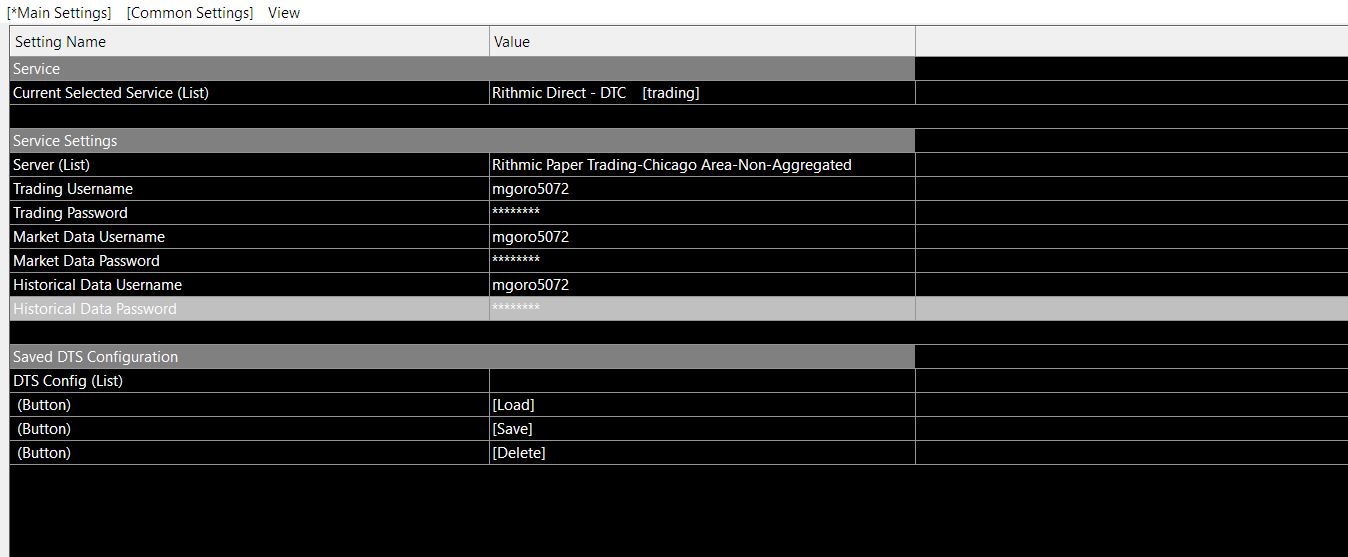
Task: Click the Value column header
Action: pos(702,42)
